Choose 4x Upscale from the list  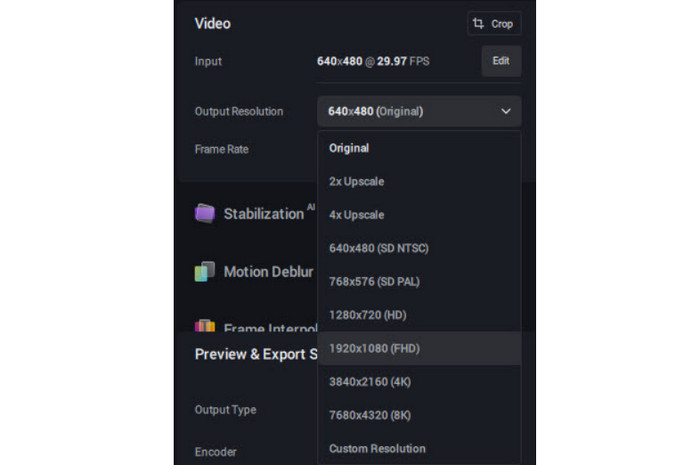pyautogui.click(x=419, y=215)
